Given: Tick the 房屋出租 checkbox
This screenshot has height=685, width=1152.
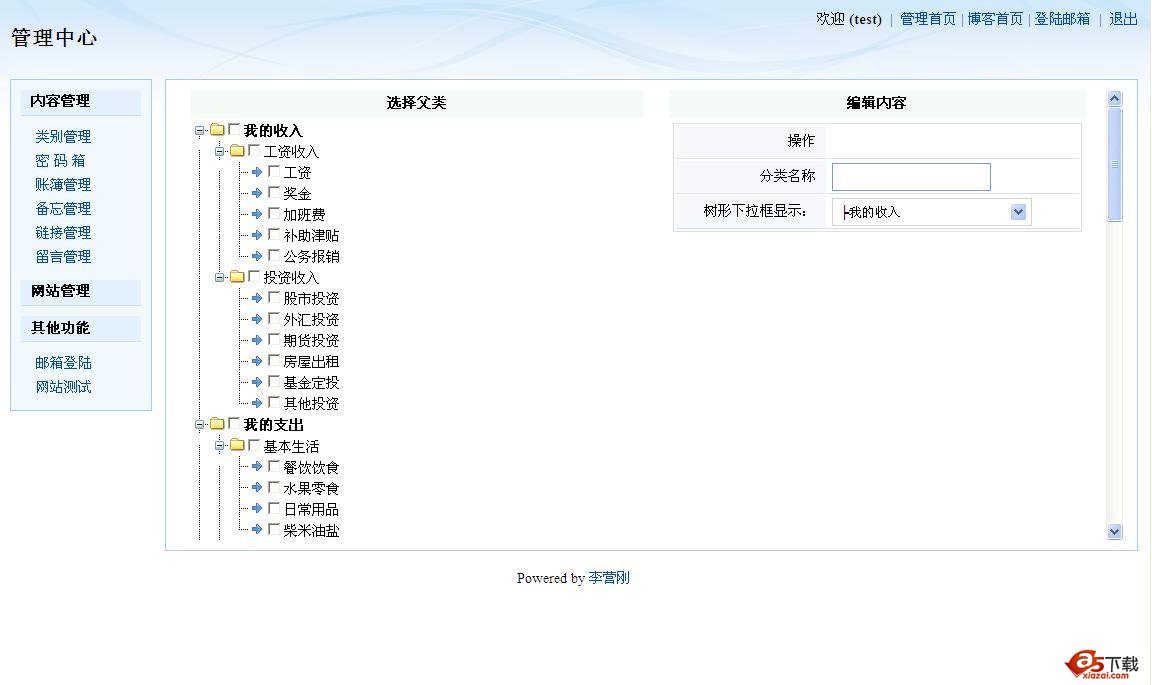Looking at the screenshot, I should [274, 361].
